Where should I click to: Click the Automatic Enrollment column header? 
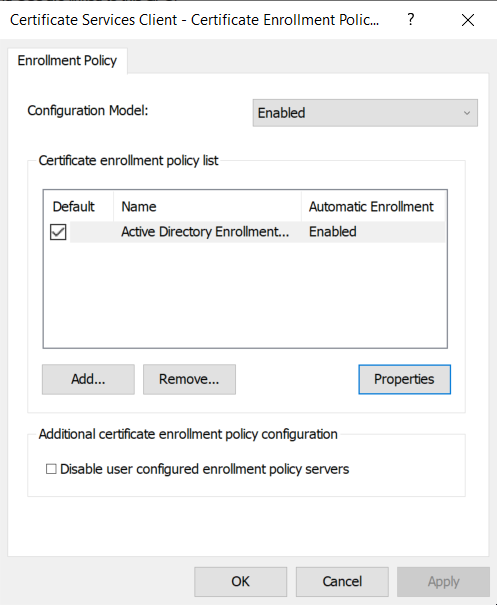(x=373, y=206)
